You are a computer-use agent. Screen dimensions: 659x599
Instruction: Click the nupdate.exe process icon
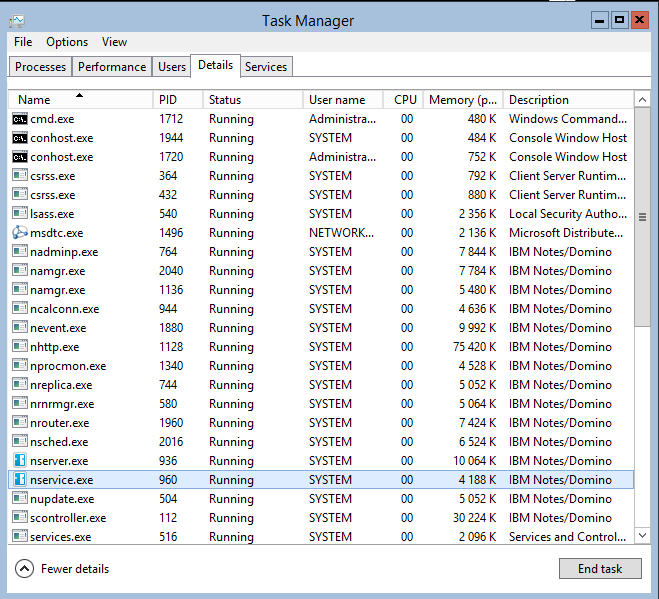click(x=20, y=499)
